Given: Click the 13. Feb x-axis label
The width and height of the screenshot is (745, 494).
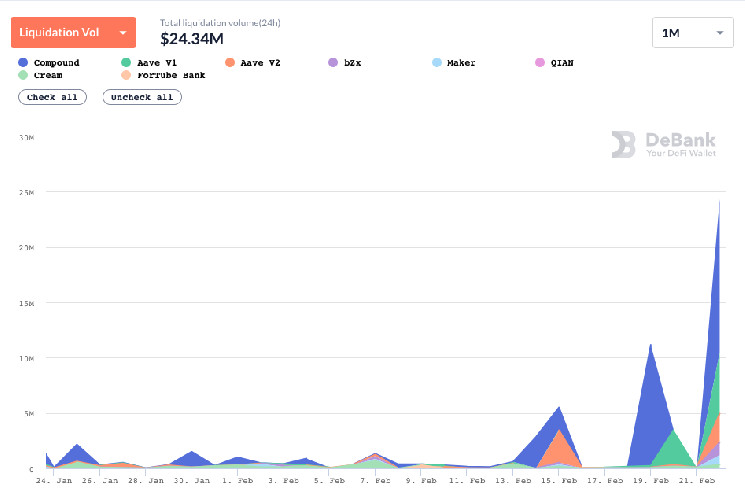Looking at the screenshot, I should coord(513,481).
